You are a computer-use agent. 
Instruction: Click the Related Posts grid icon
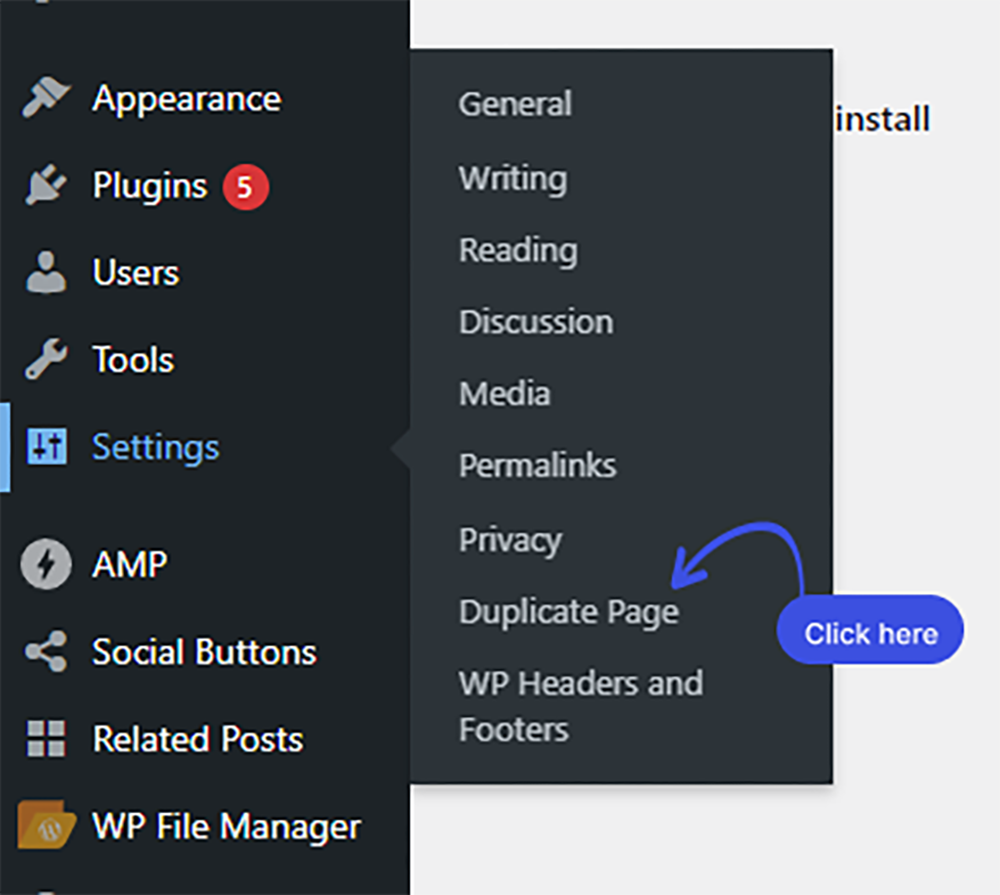(46, 739)
